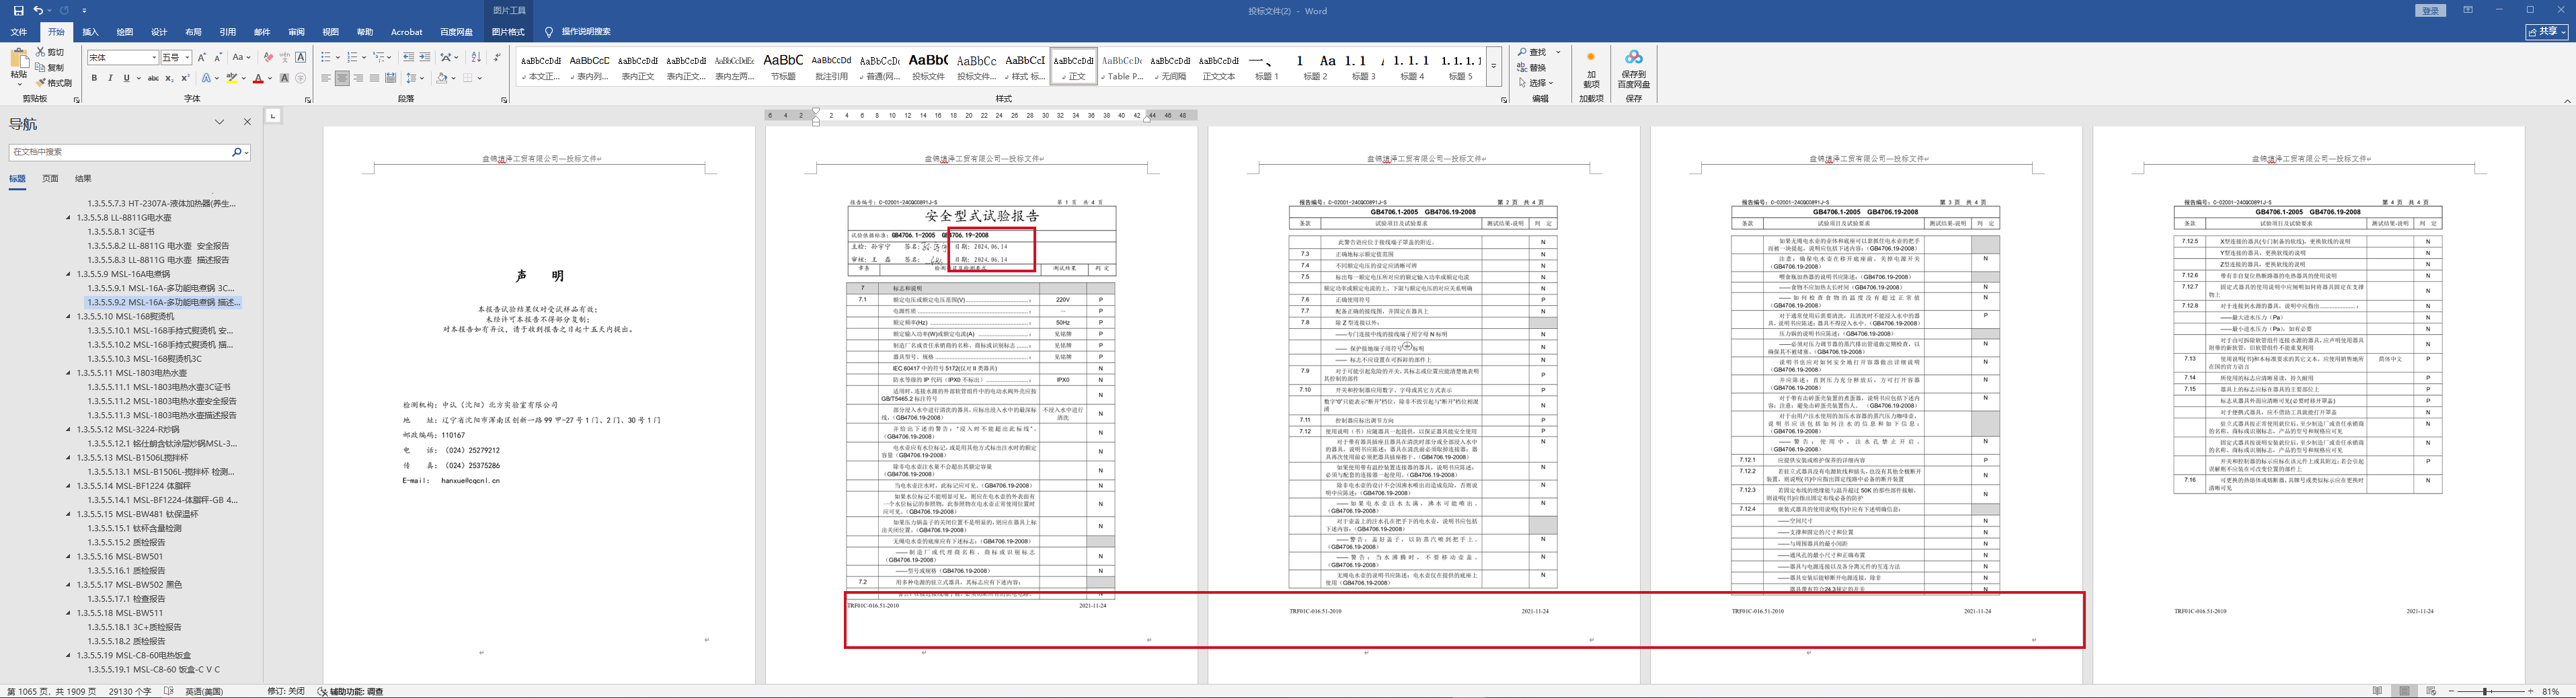Increase paragraph indent
2576x698 pixels.
pos(425,58)
